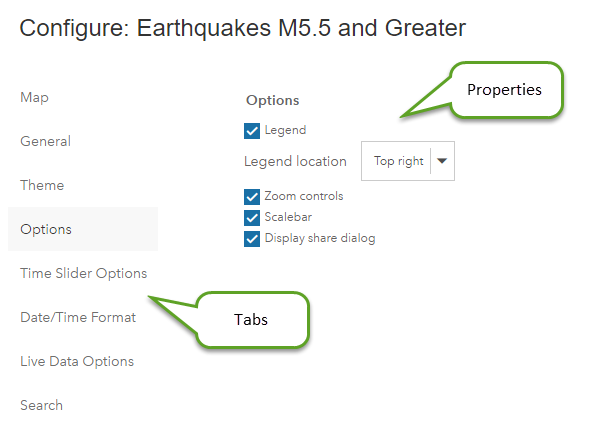600x444 pixels.
Task: Switch to the Search tab
Action: point(41,405)
